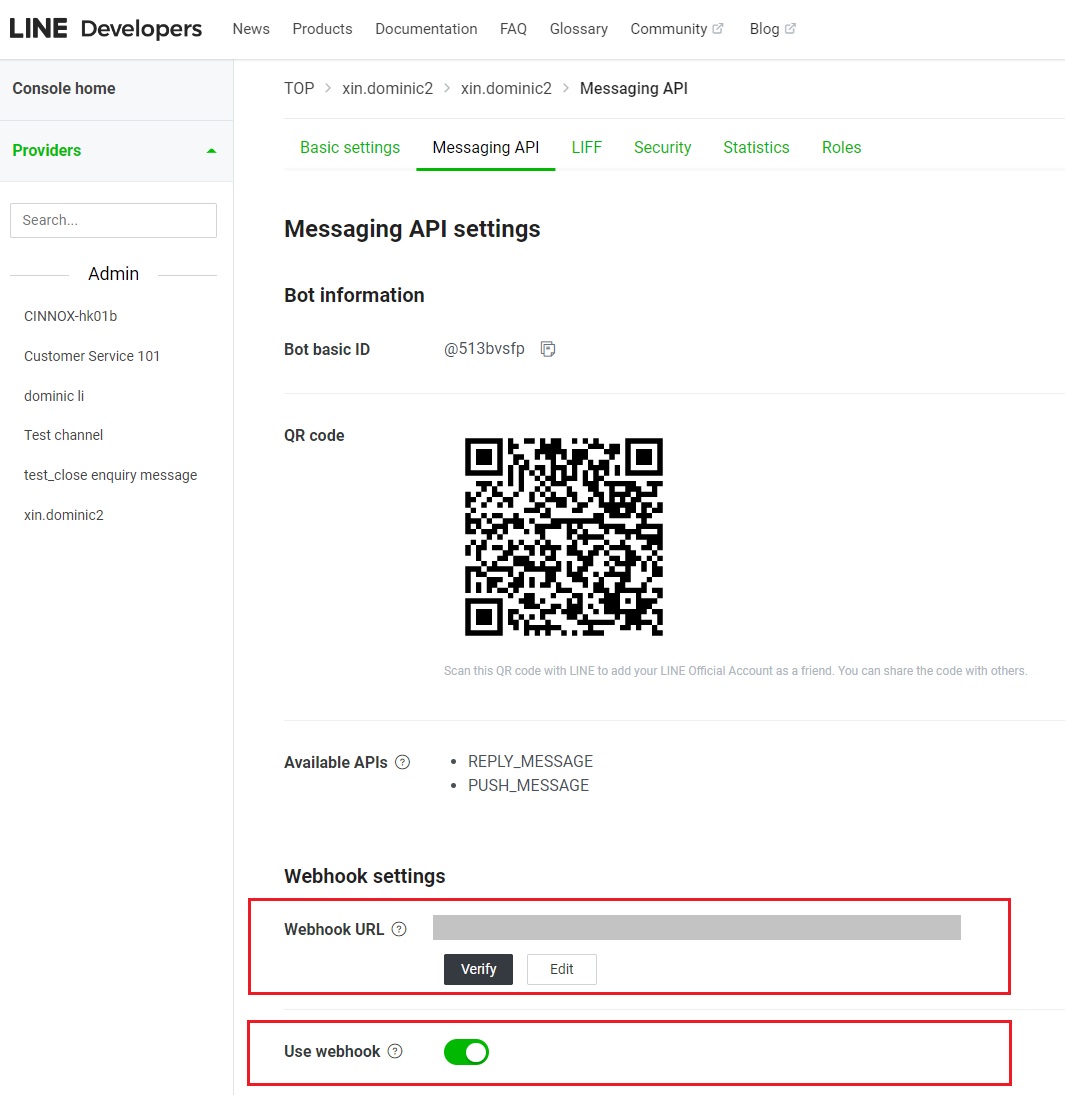
Task: Switch to the Statistics tab
Action: [756, 147]
